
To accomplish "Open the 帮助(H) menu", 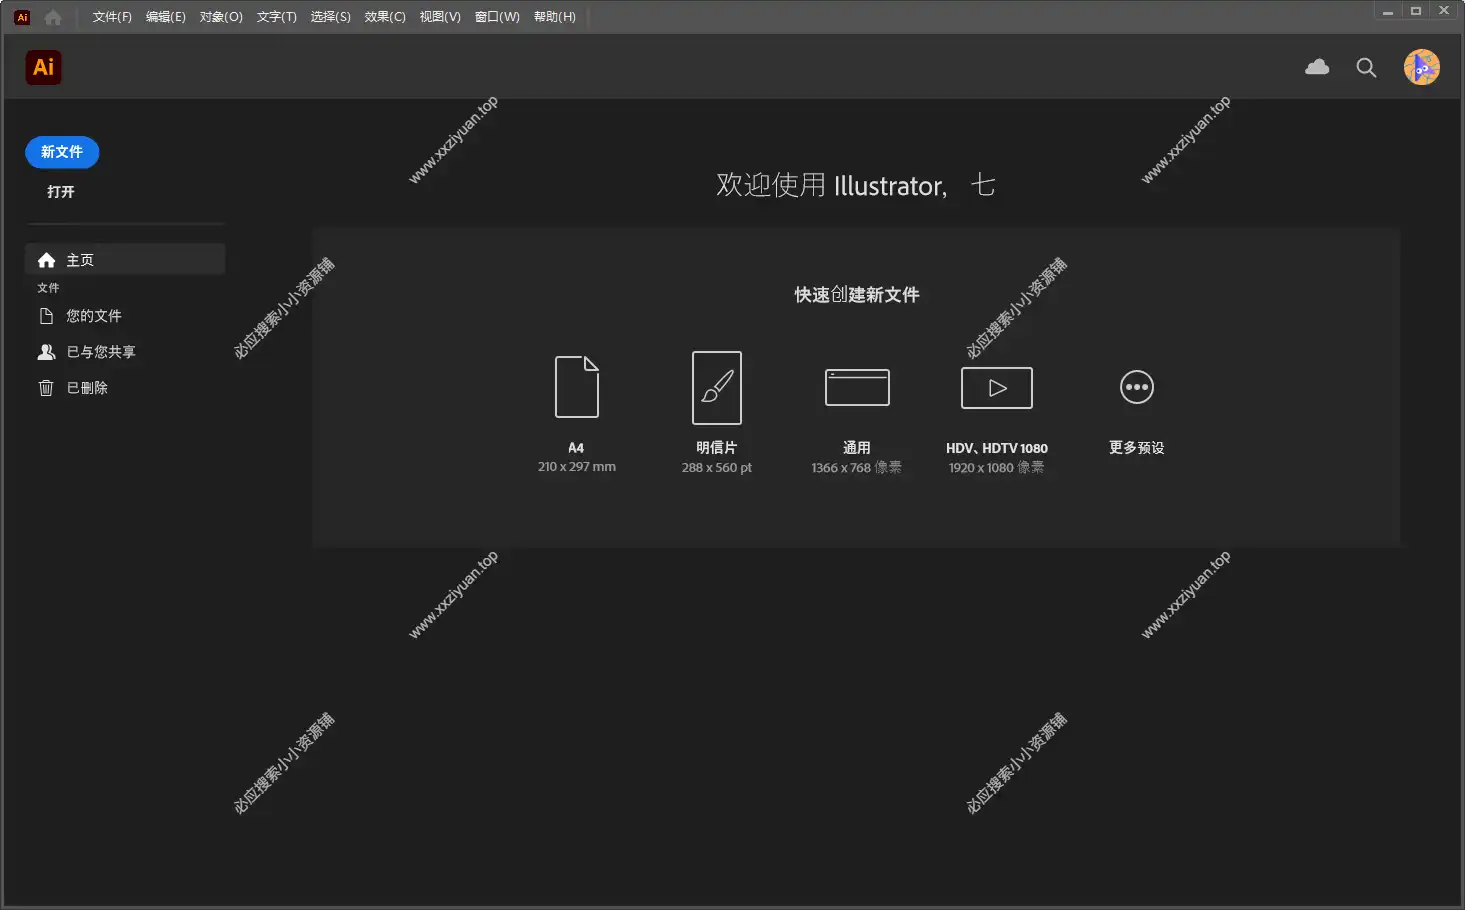I will [554, 17].
